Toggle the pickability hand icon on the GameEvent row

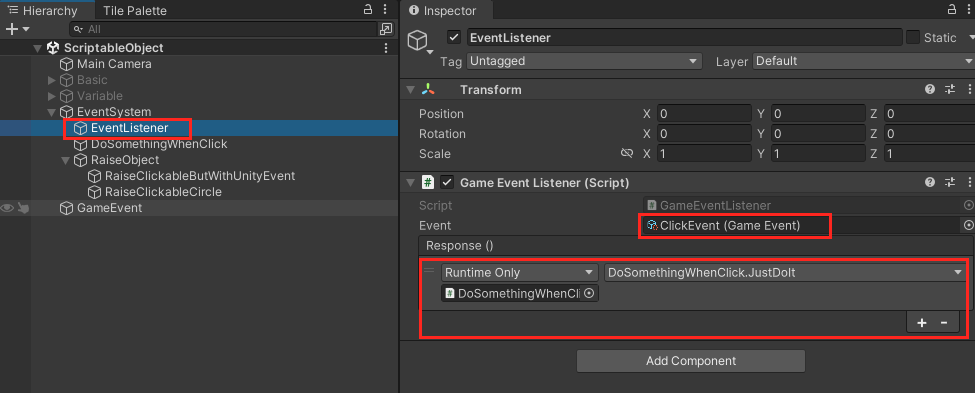(x=23, y=208)
